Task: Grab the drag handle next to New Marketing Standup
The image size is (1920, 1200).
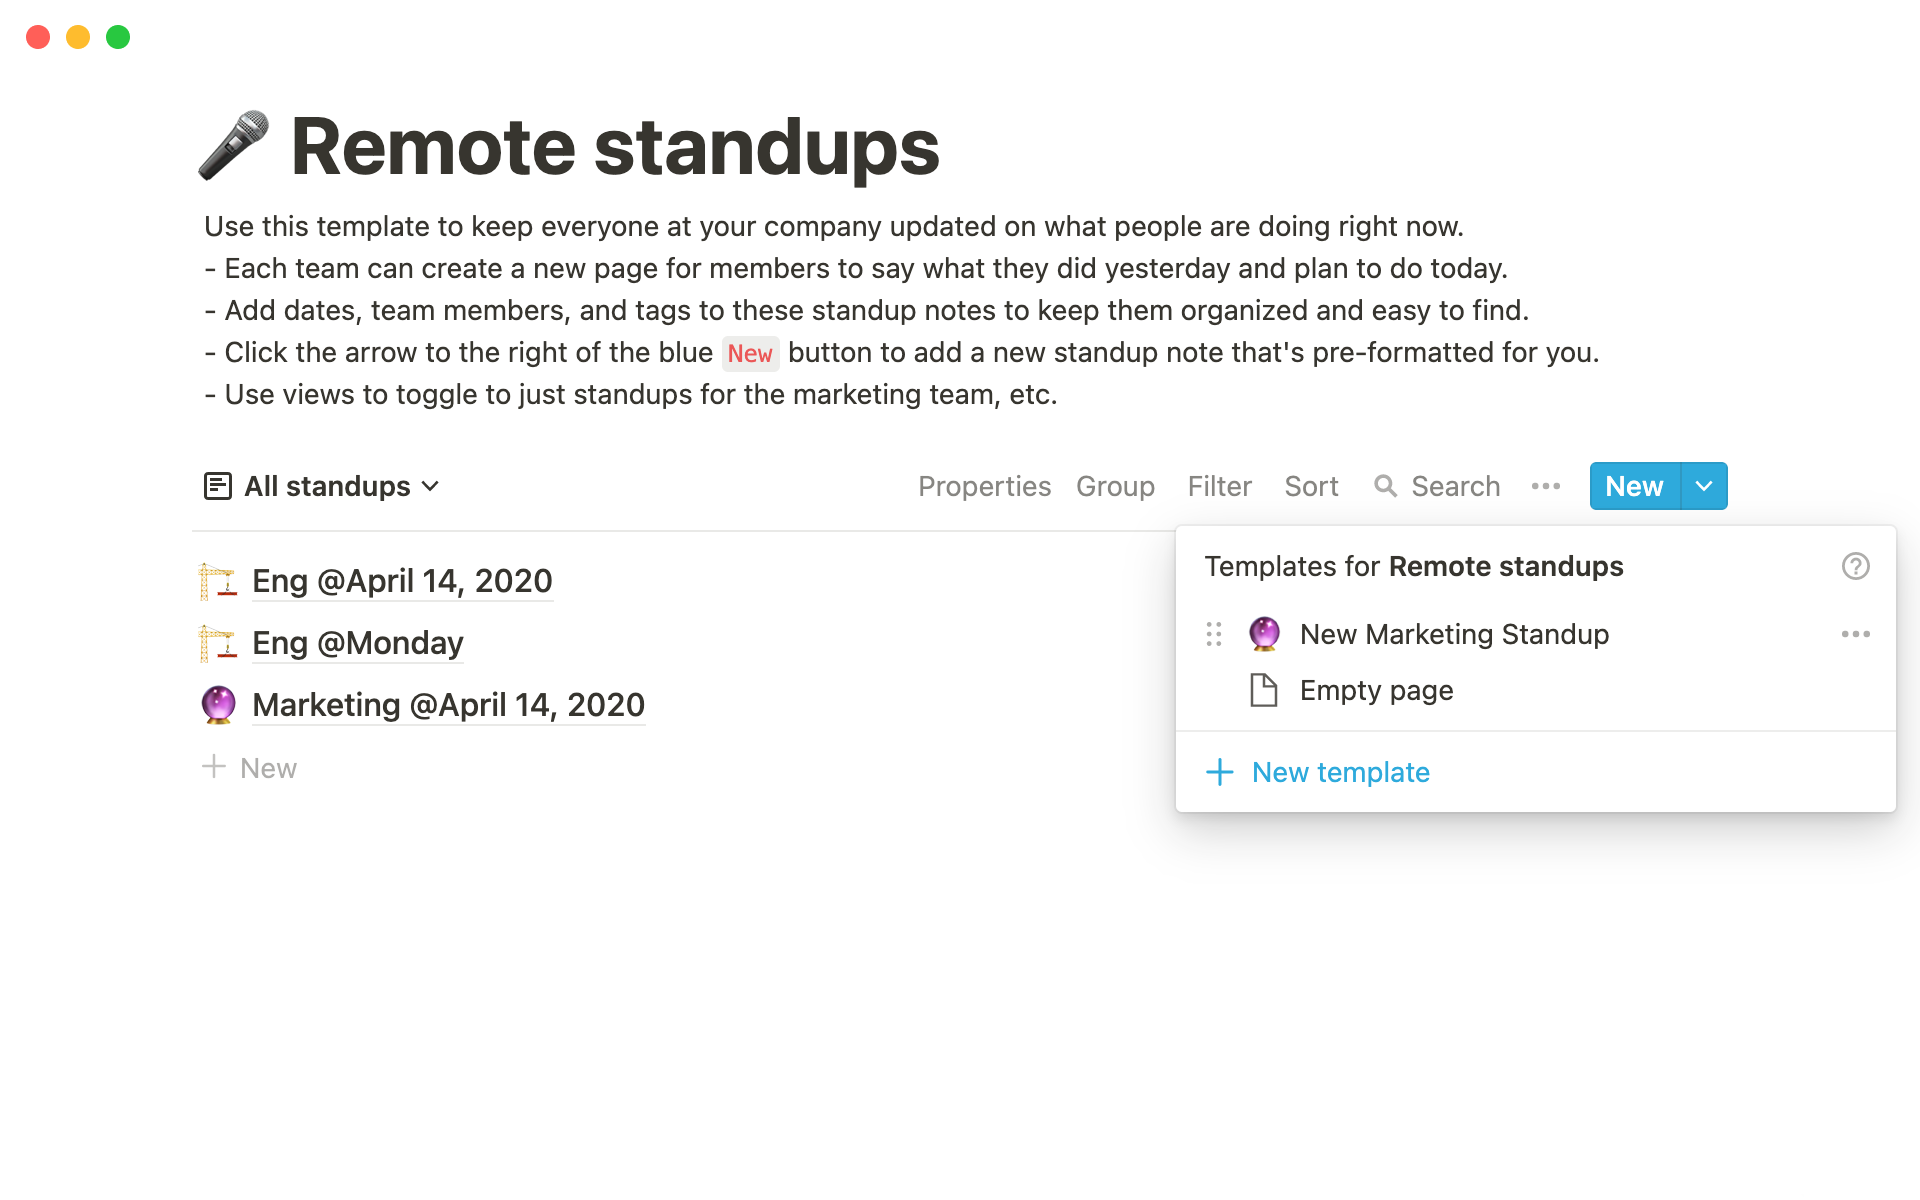Action: point(1214,634)
